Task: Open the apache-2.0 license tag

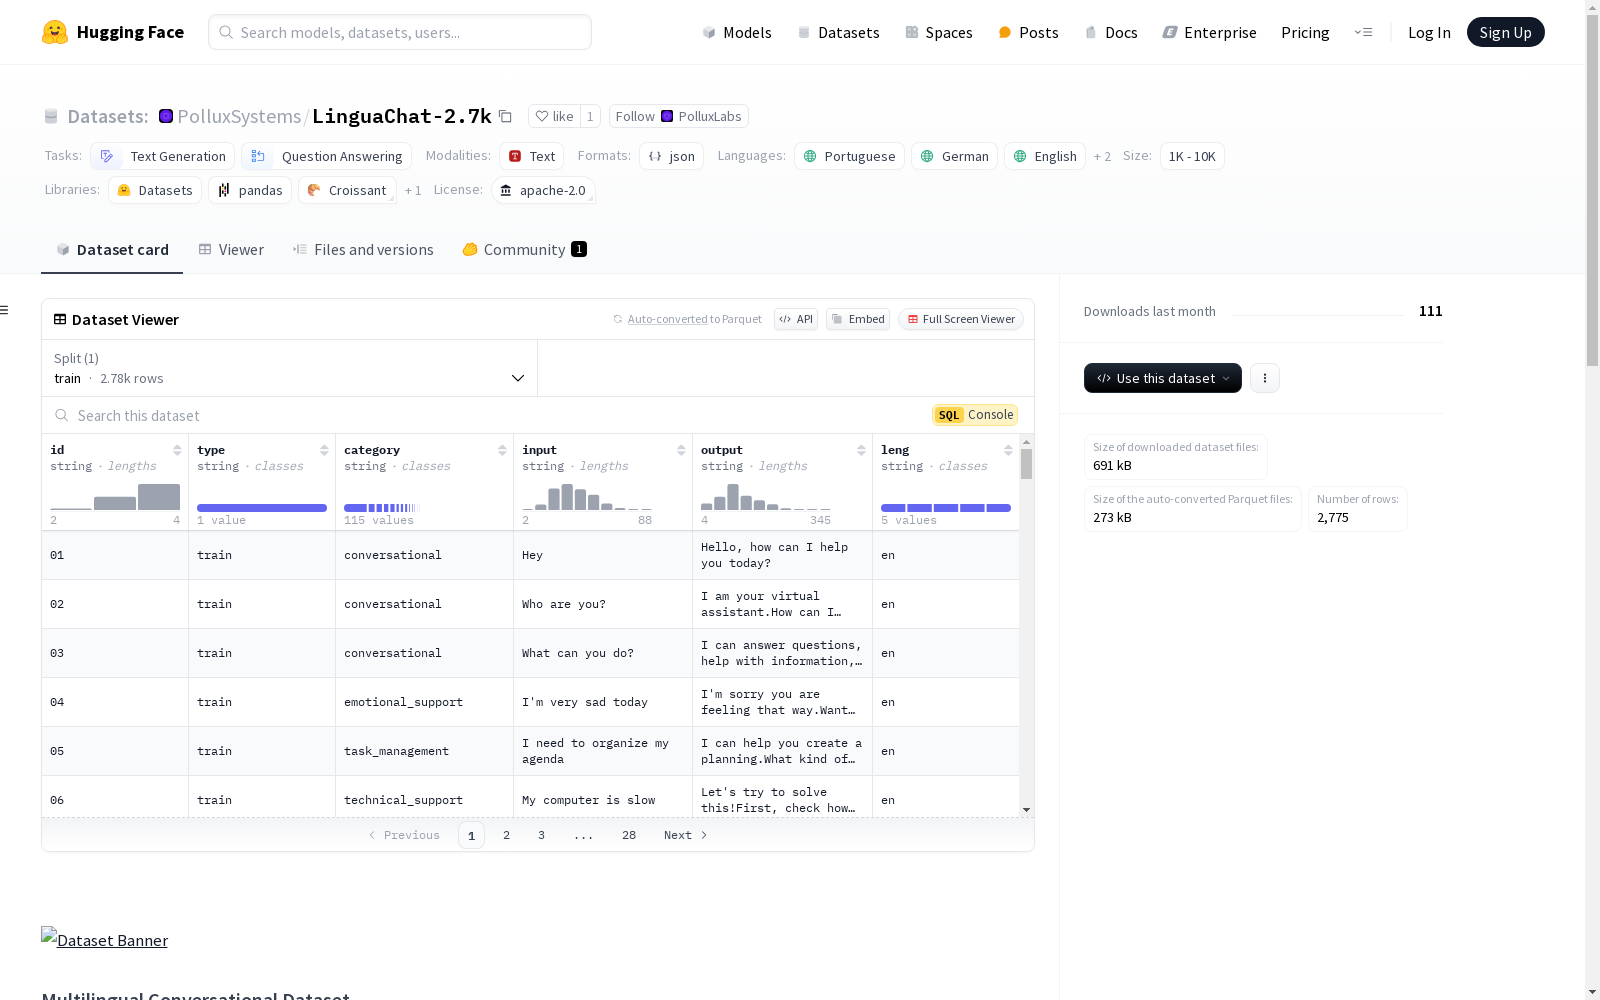Action: 543,190
